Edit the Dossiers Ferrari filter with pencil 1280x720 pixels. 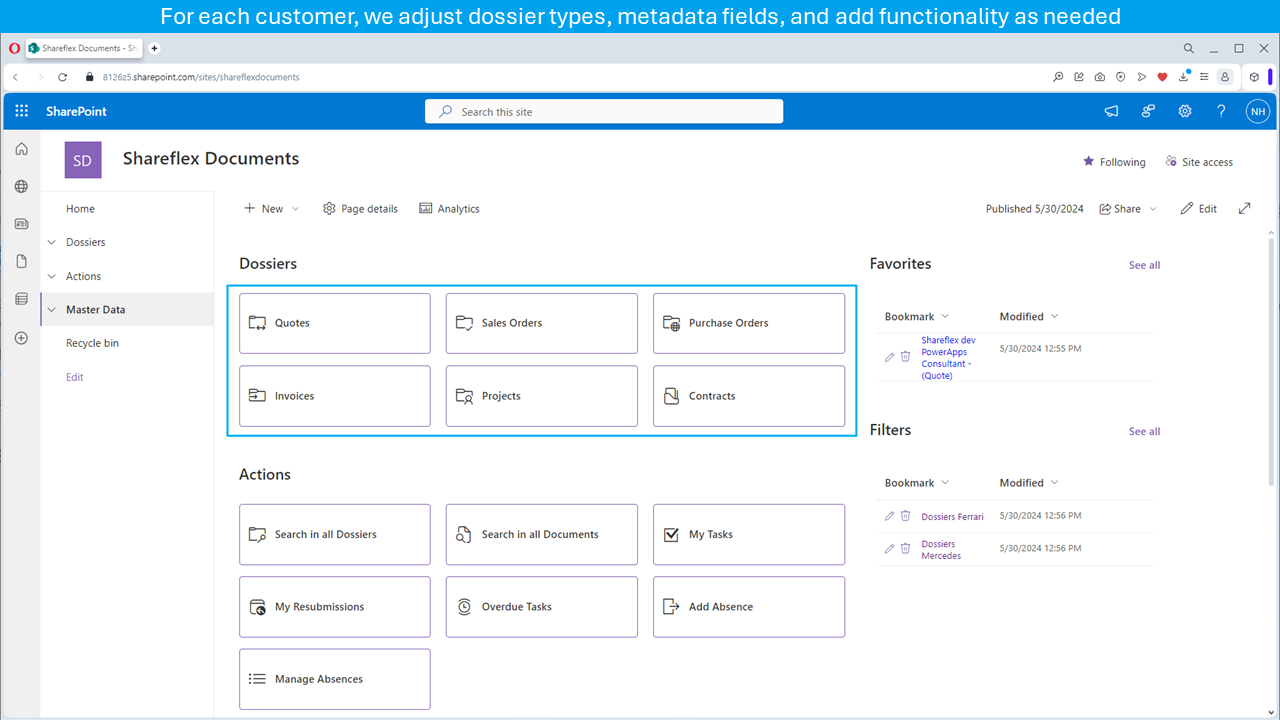889,516
